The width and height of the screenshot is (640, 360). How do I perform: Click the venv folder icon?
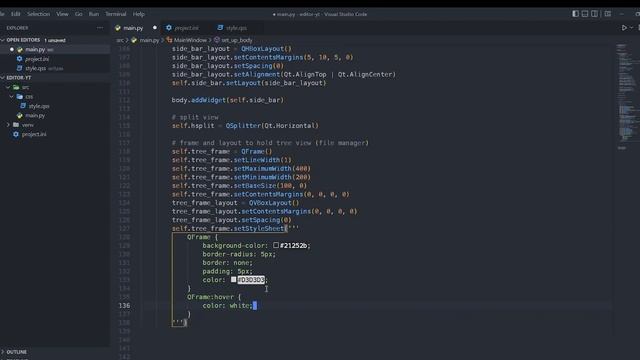point(16,125)
